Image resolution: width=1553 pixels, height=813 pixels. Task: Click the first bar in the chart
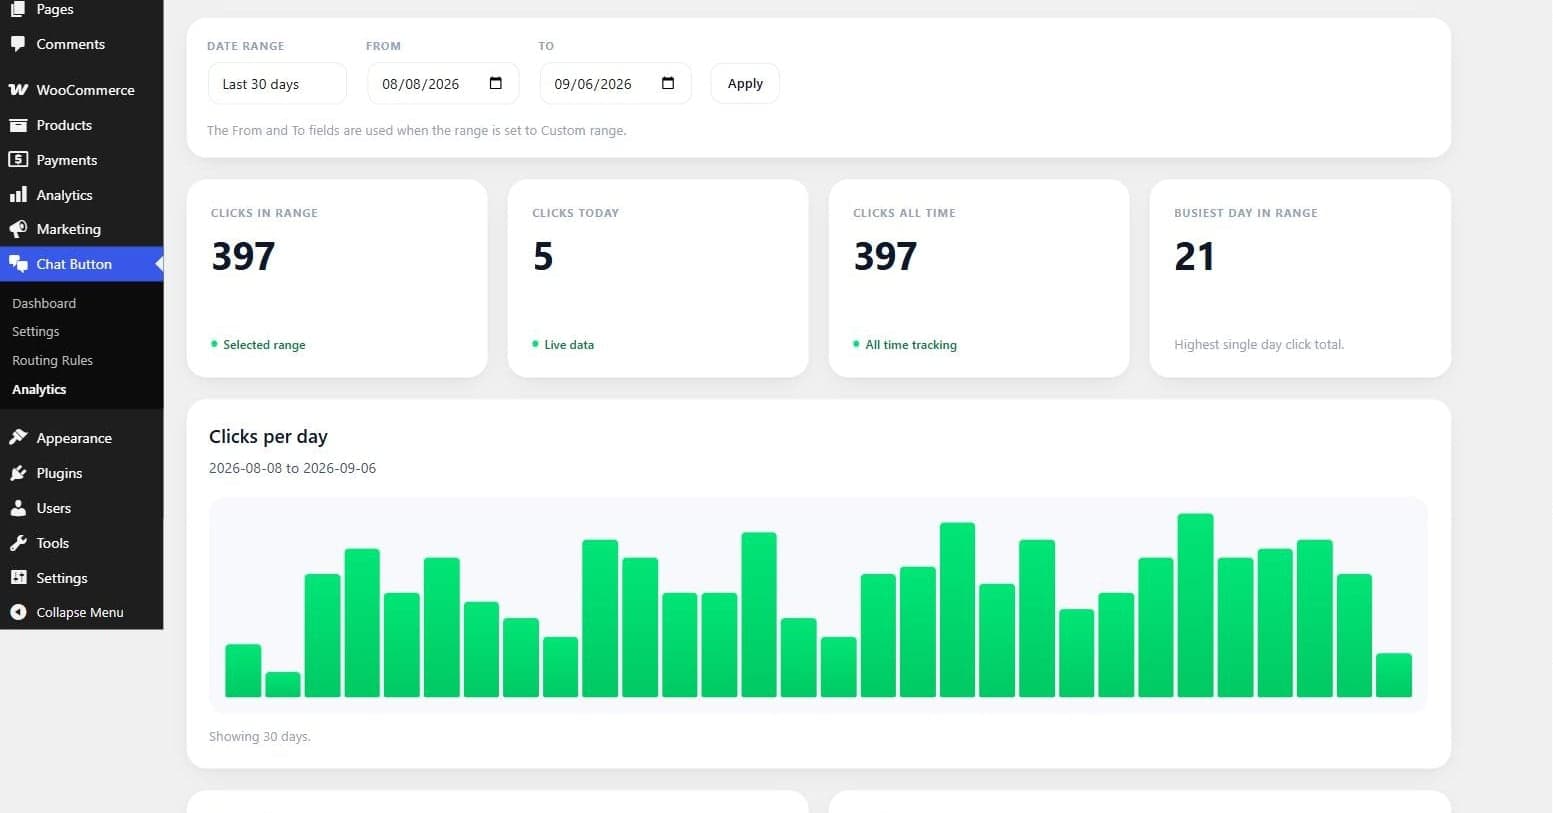243,670
